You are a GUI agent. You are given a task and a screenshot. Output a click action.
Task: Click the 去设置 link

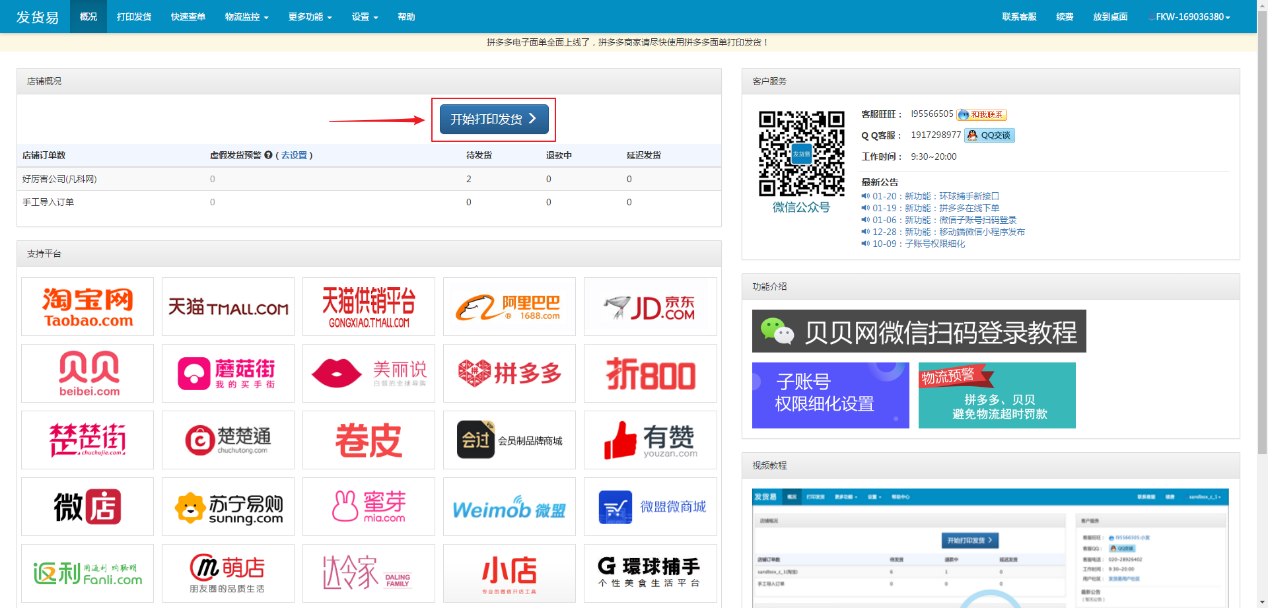pyautogui.click(x=294, y=156)
